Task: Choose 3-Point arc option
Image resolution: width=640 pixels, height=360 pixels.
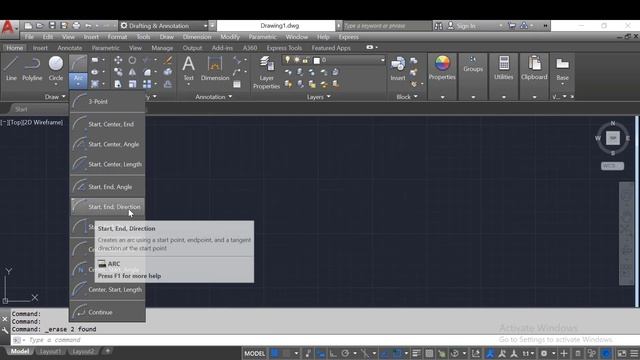Action: 107,102
